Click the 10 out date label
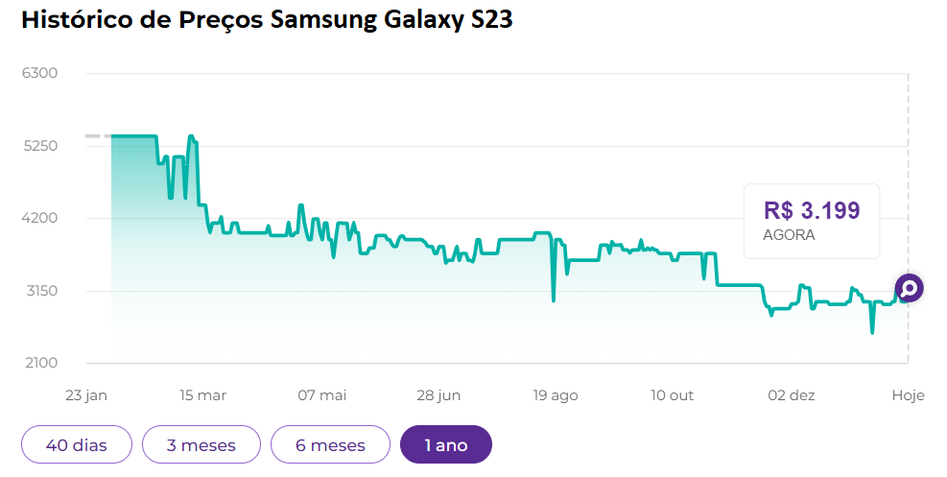Image resolution: width=947 pixels, height=477 pixels. point(672,396)
